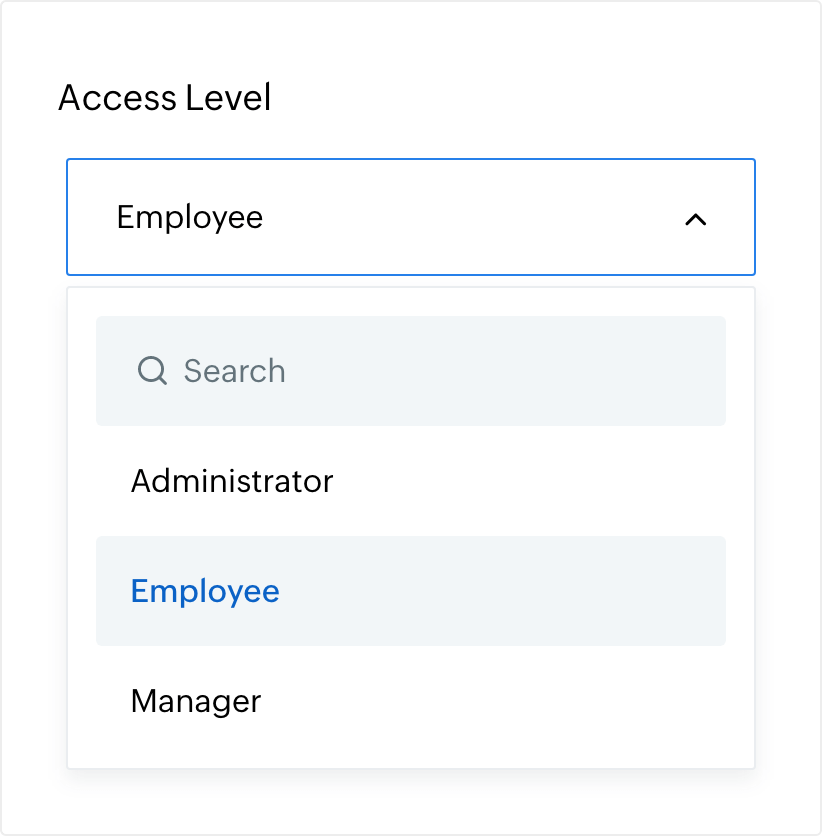Click the selected Employee value in combo box
Viewport: 822px width, 836px height.
(190, 217)
